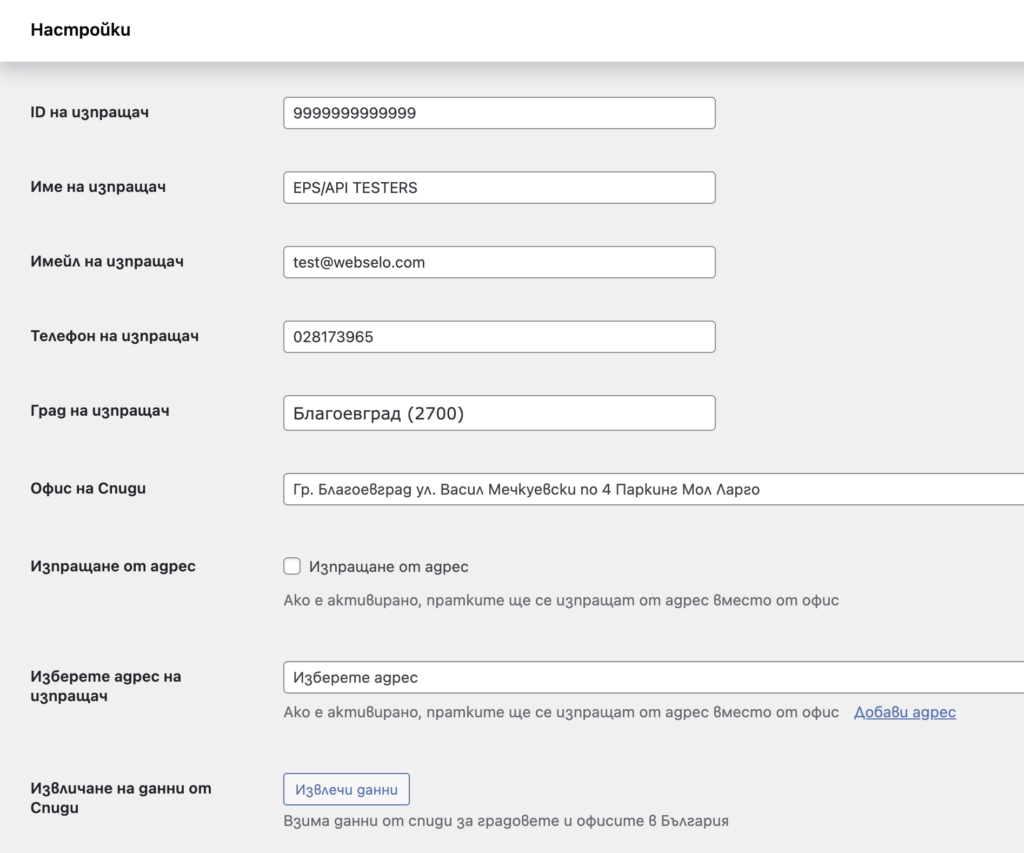Click the 'Име на изпращач' row label

pos(98,187)
